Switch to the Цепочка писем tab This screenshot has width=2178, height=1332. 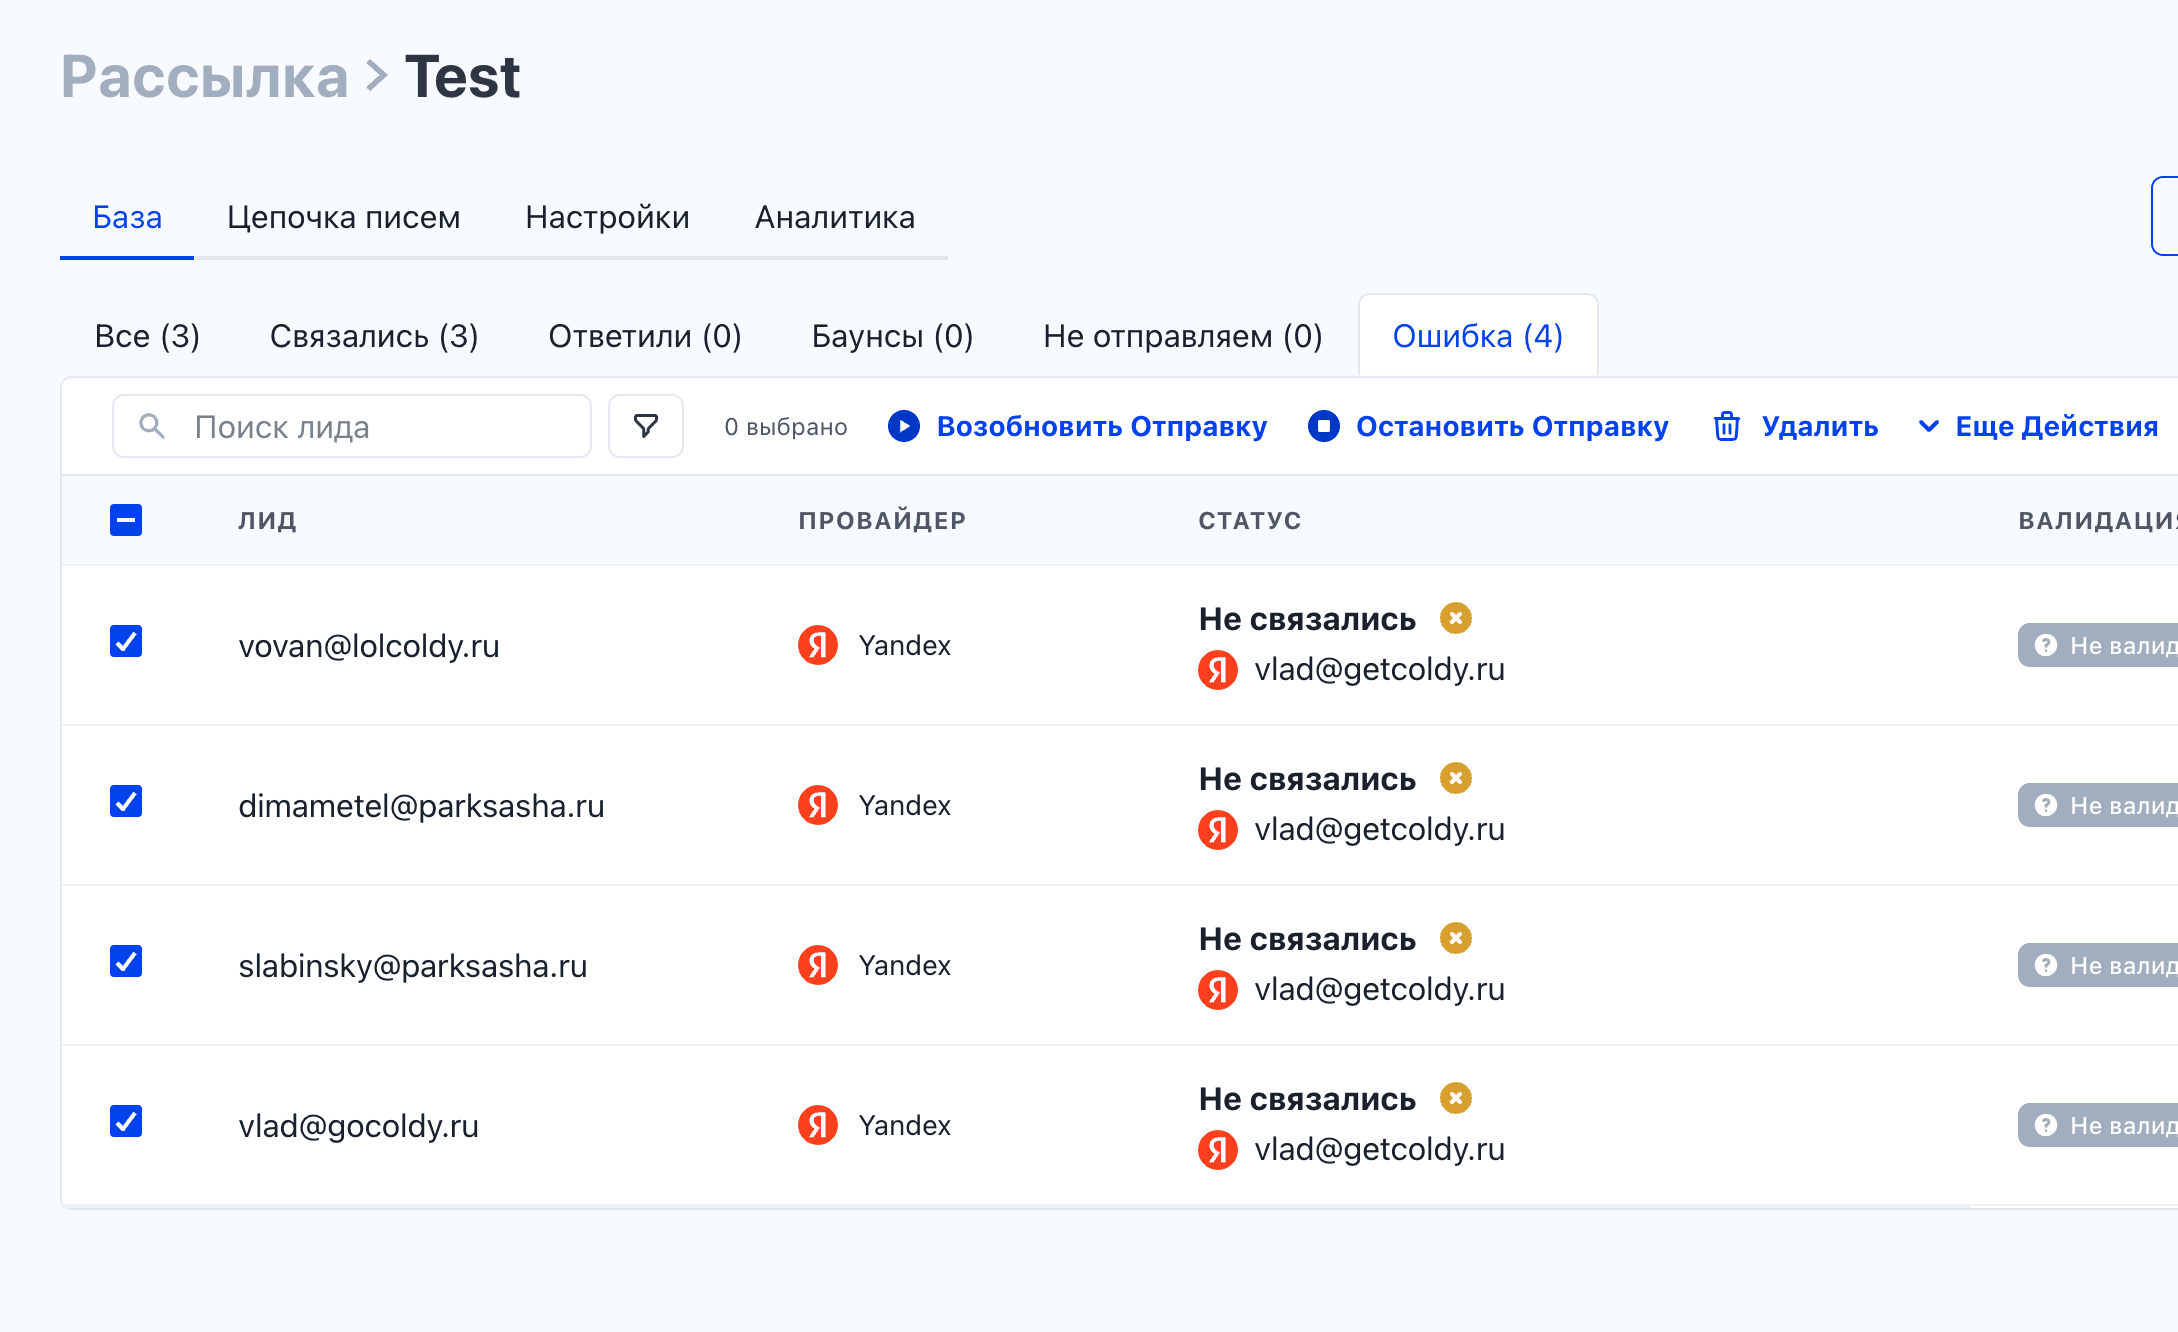click(x=343, y=217)
